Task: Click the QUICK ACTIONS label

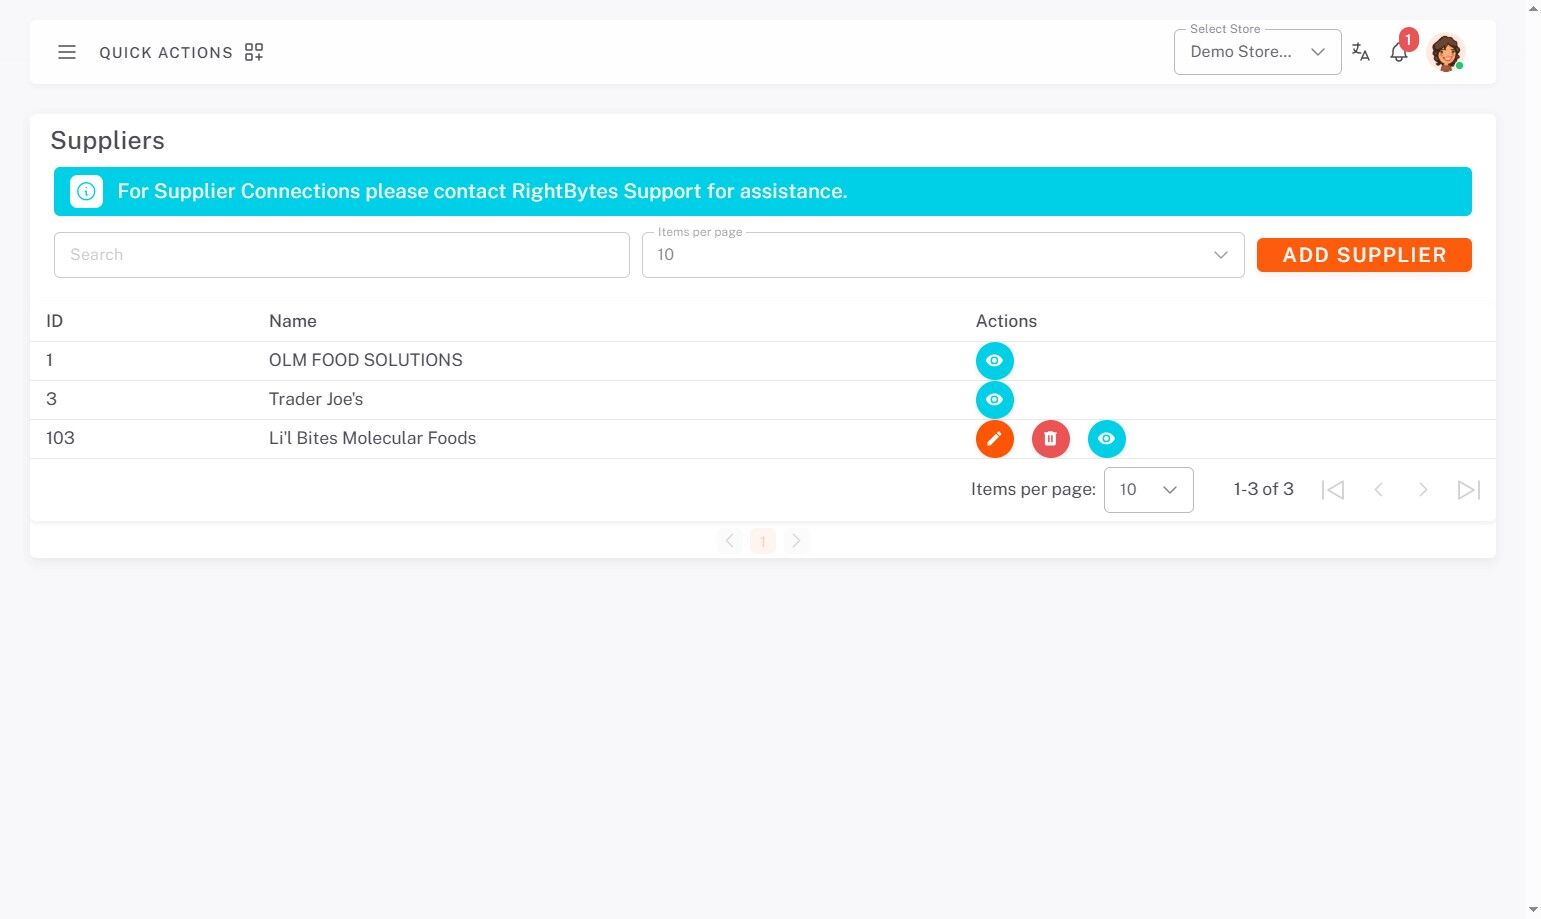Action: pos(166,53)
